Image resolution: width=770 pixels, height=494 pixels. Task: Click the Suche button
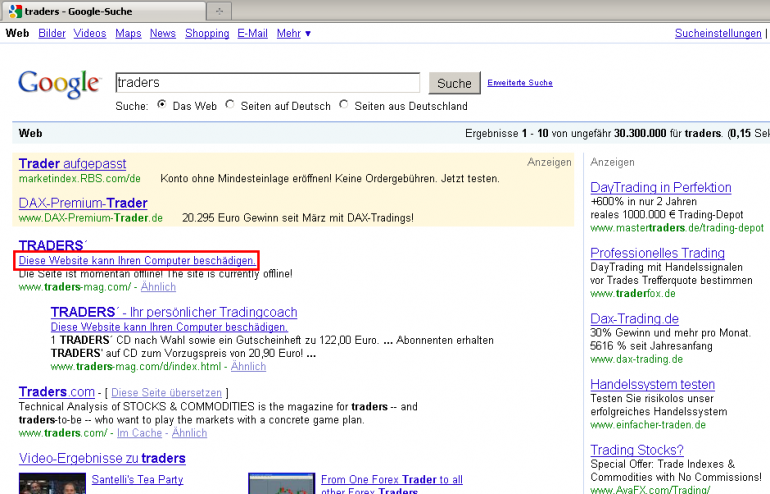pos(454,83)
